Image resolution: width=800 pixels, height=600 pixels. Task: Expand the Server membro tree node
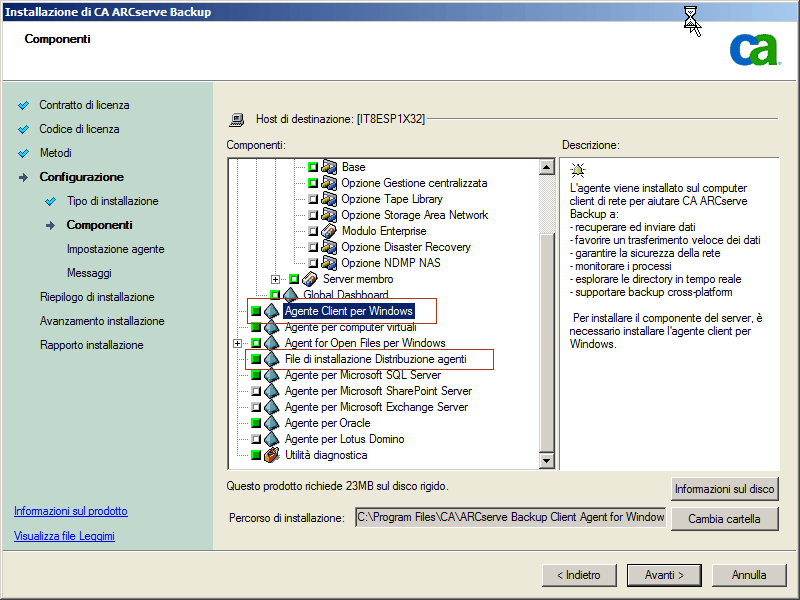(x=276, y=279)
